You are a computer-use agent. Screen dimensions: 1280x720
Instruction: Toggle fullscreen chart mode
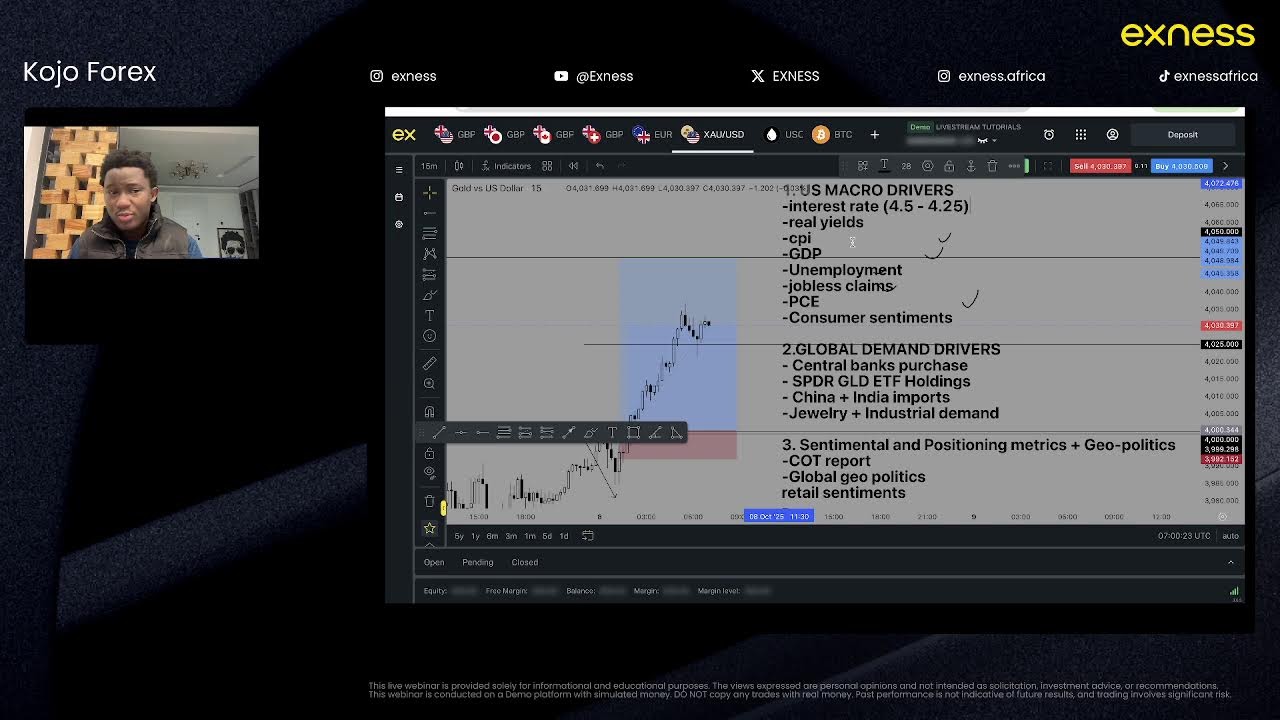click(1047, 166)
